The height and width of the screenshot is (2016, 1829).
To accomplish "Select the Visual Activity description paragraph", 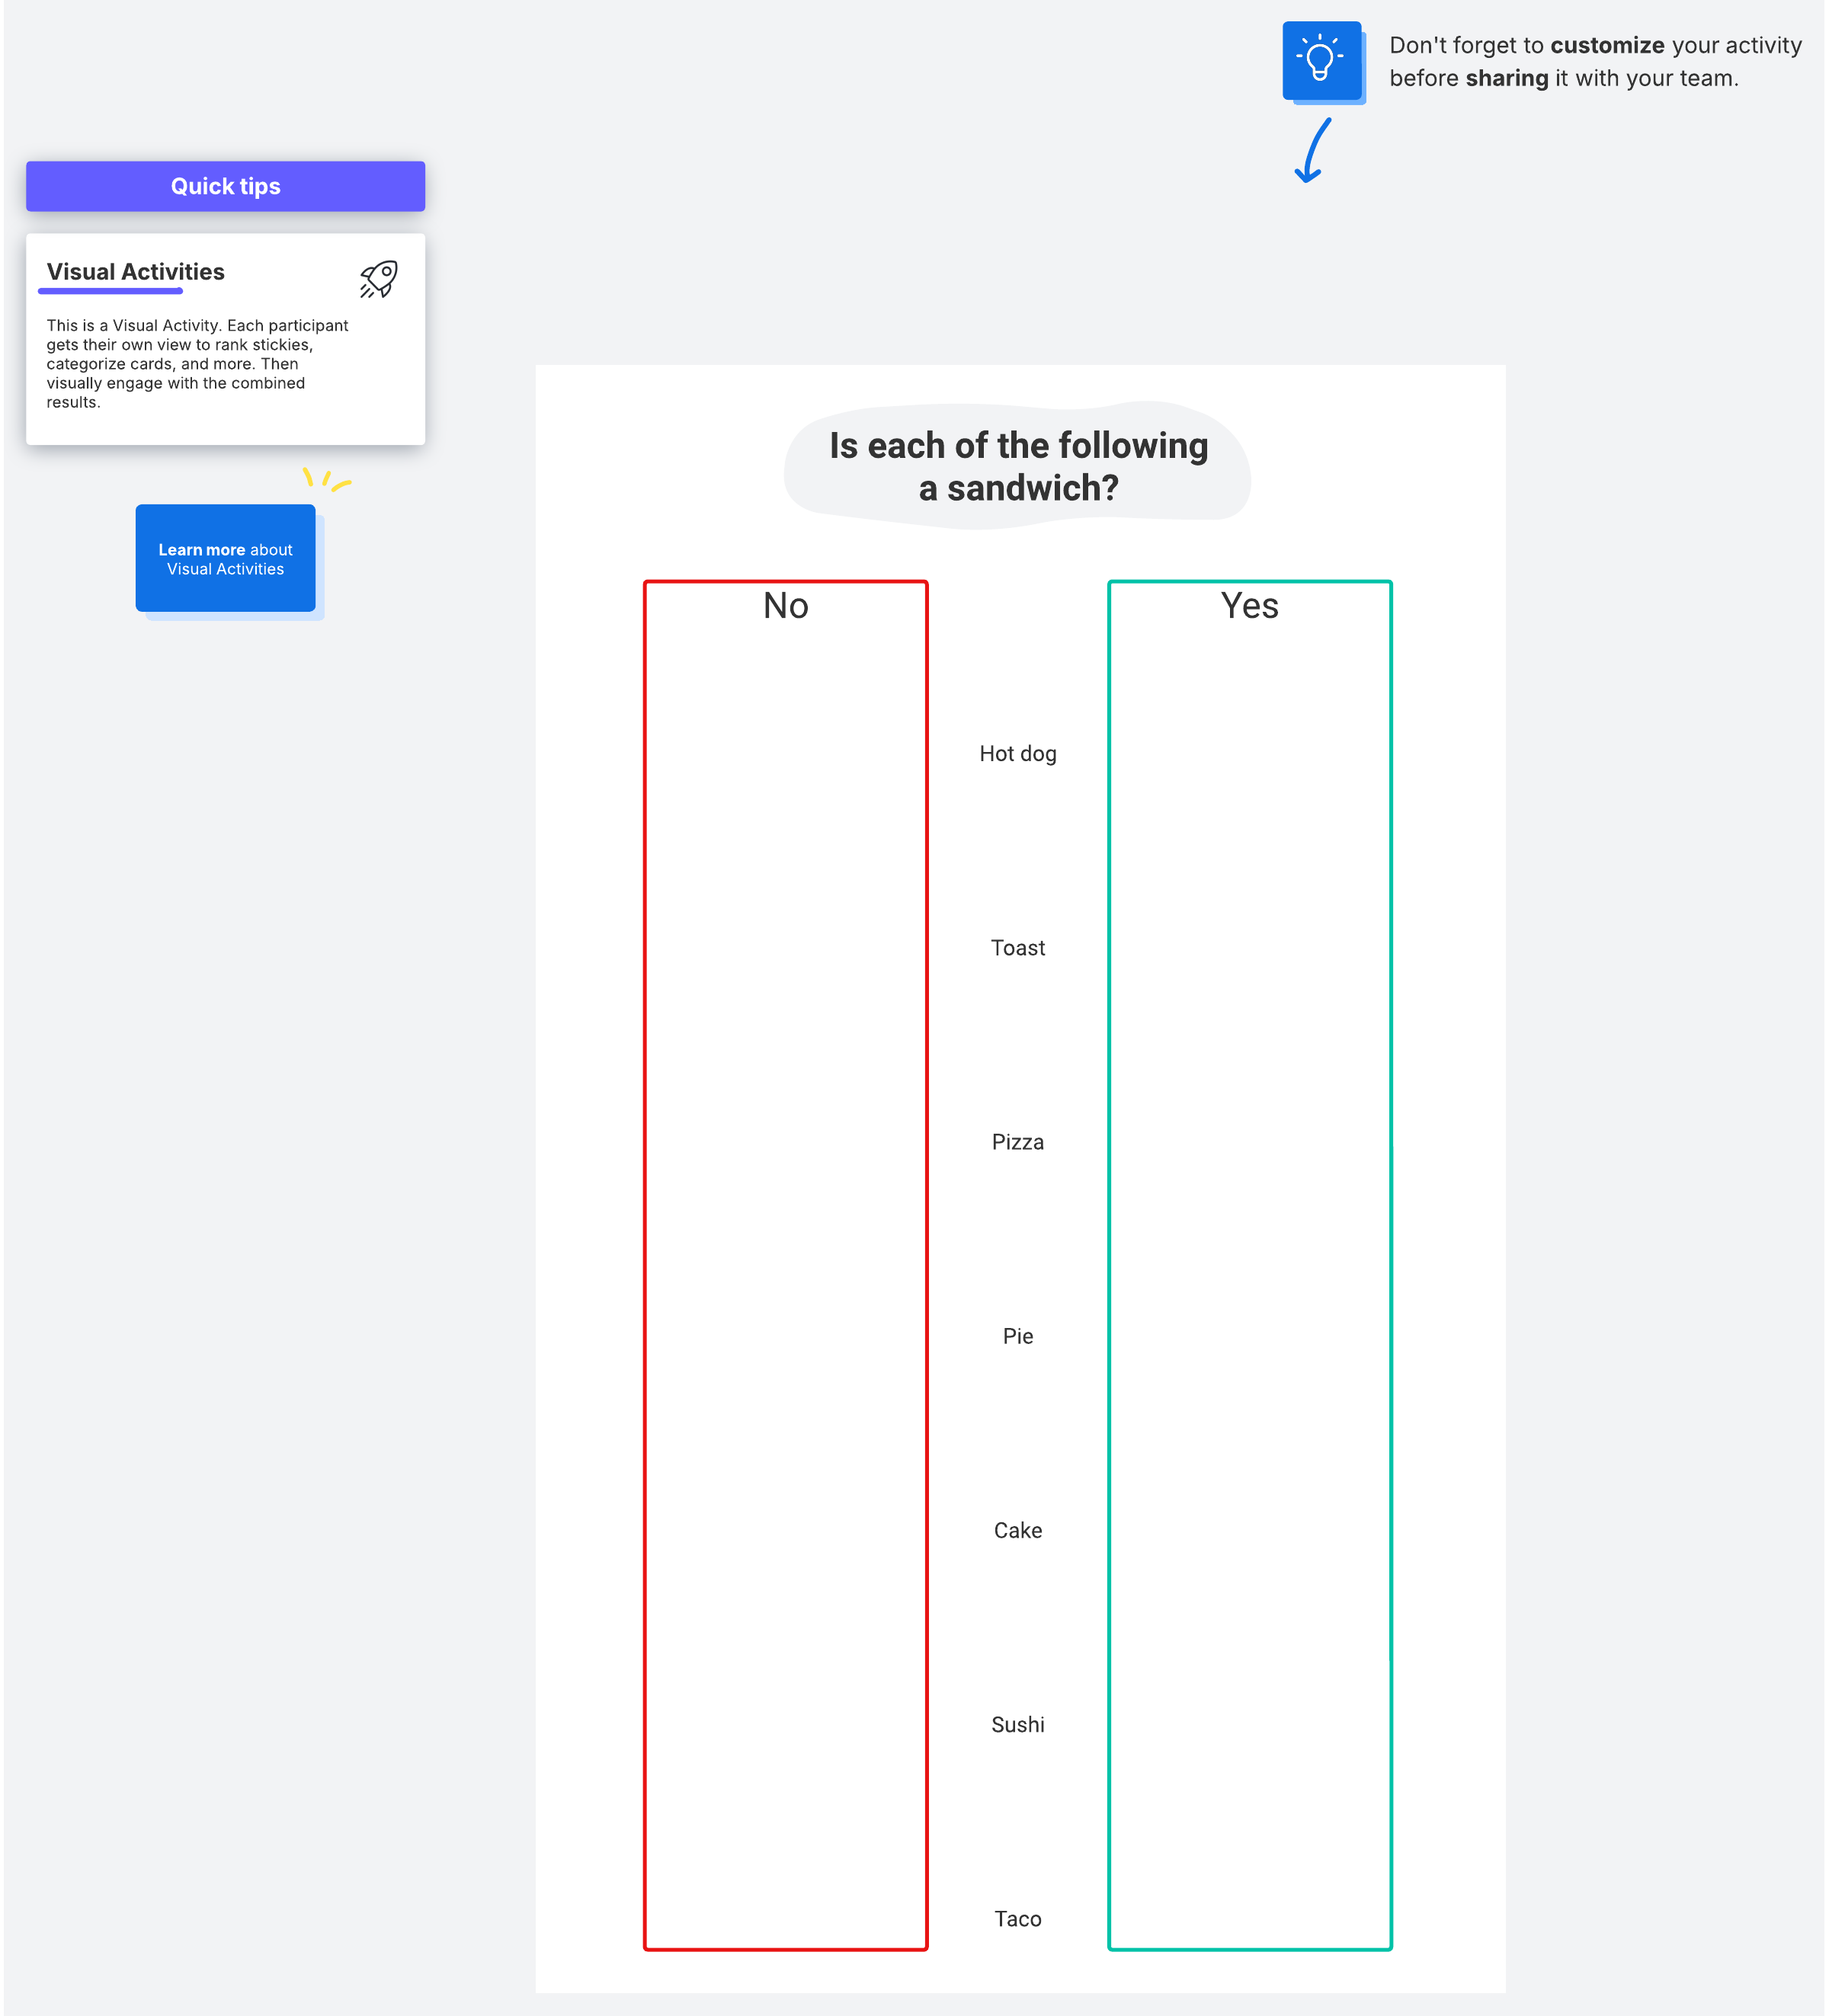I will pyautogui.click(x=196, y=364).
